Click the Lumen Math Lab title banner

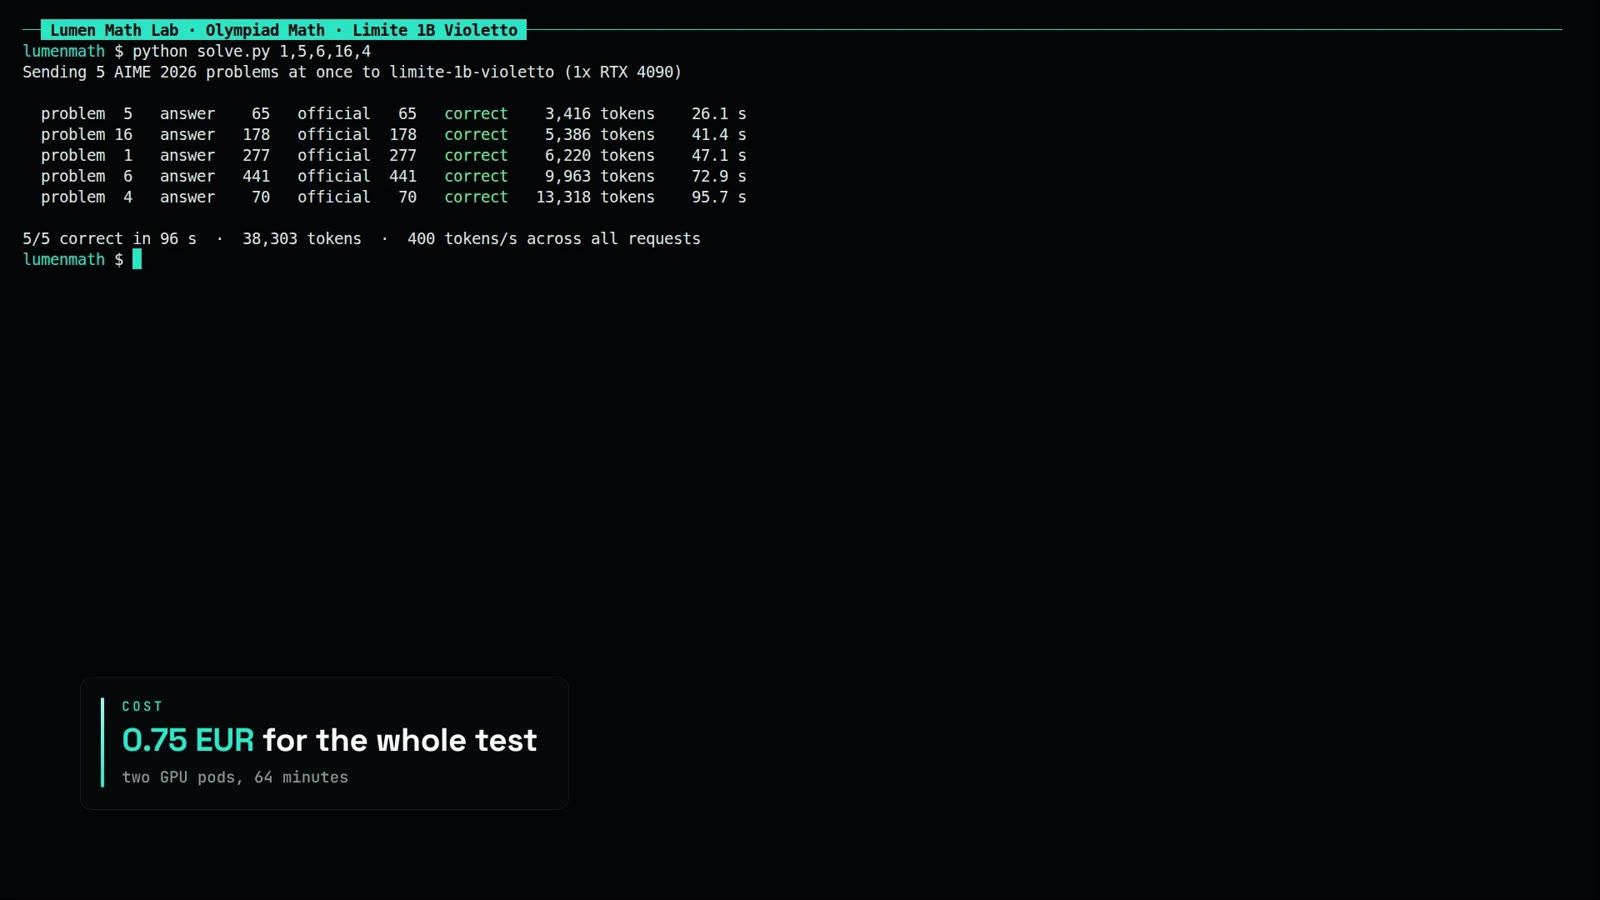284,30
